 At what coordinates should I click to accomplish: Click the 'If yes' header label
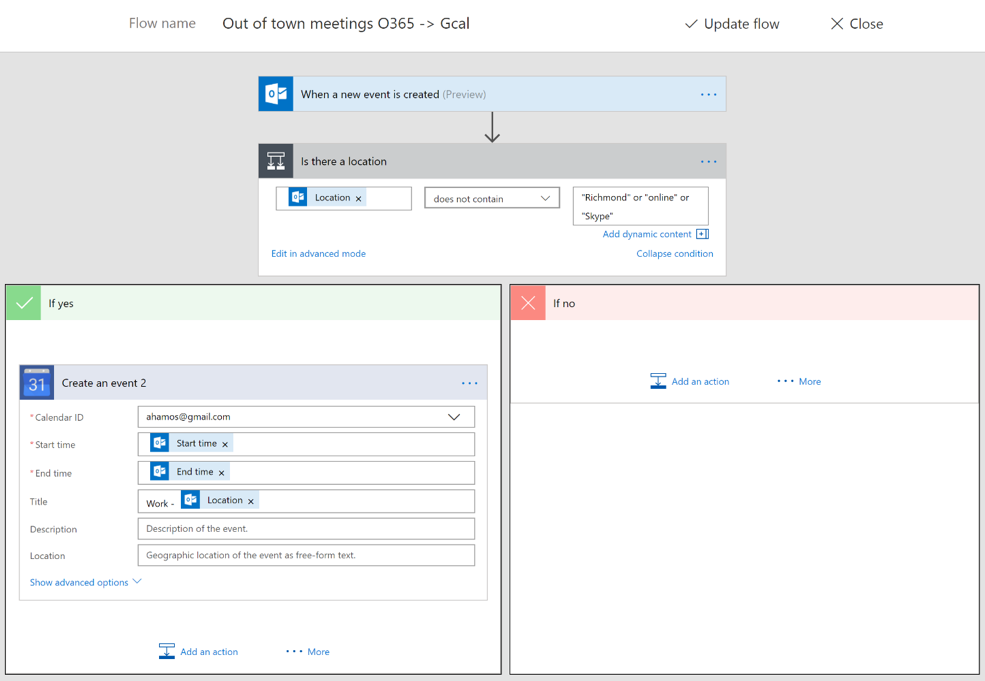[x=61, y=303]
